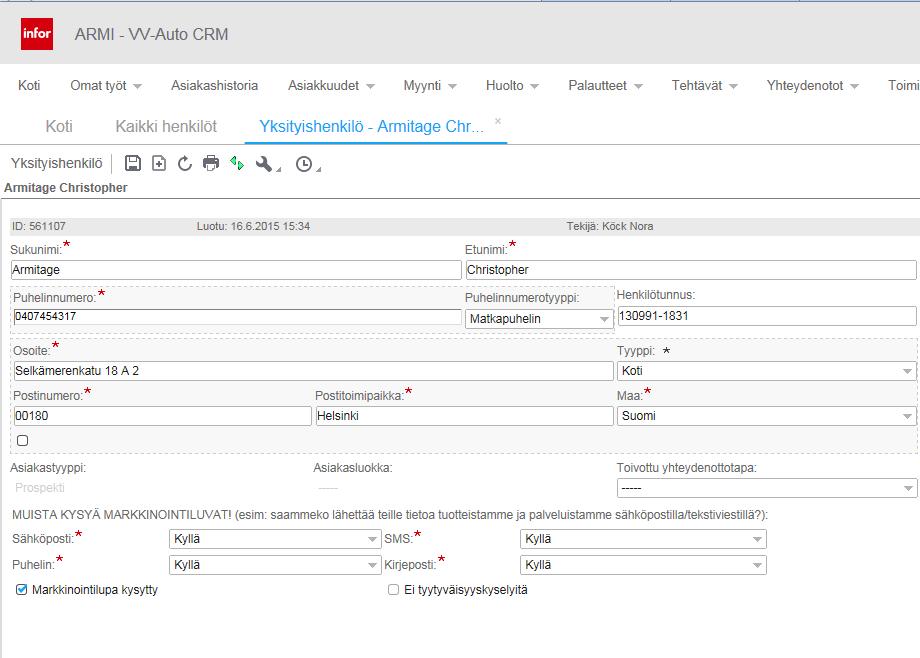Expand the Asiakkuudet menu
Image resolution: width=920 pixels, height=658 pixels.
[331, 86]
